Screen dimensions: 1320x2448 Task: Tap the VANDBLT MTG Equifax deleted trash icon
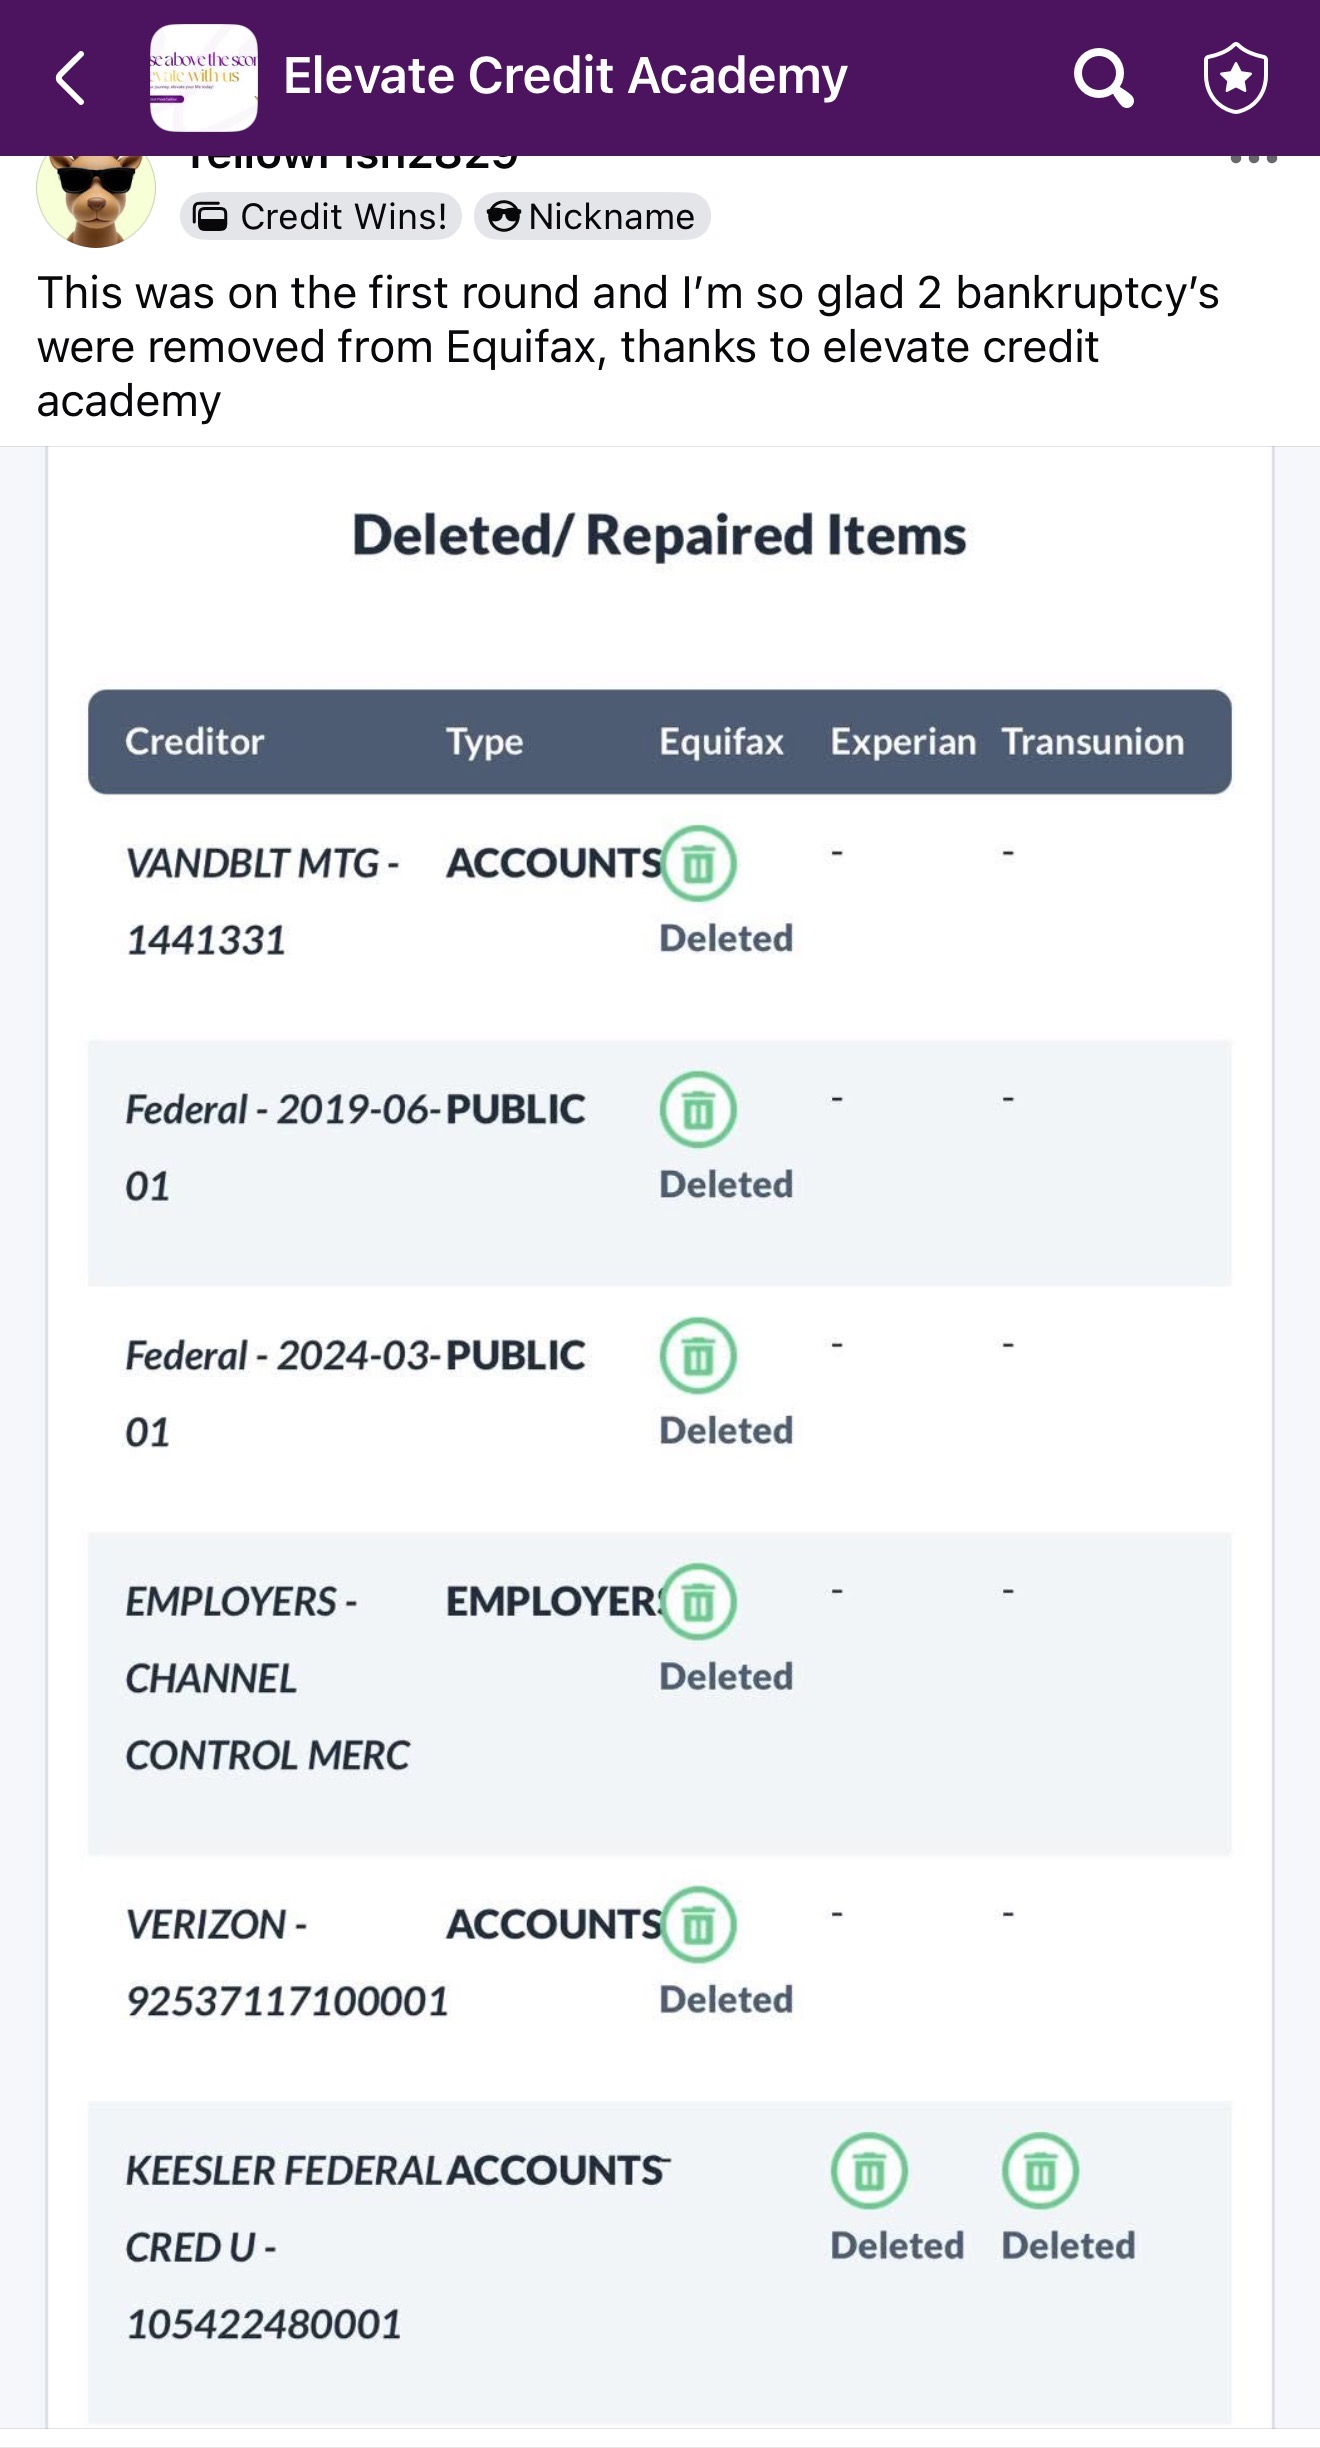click(699, 863)
